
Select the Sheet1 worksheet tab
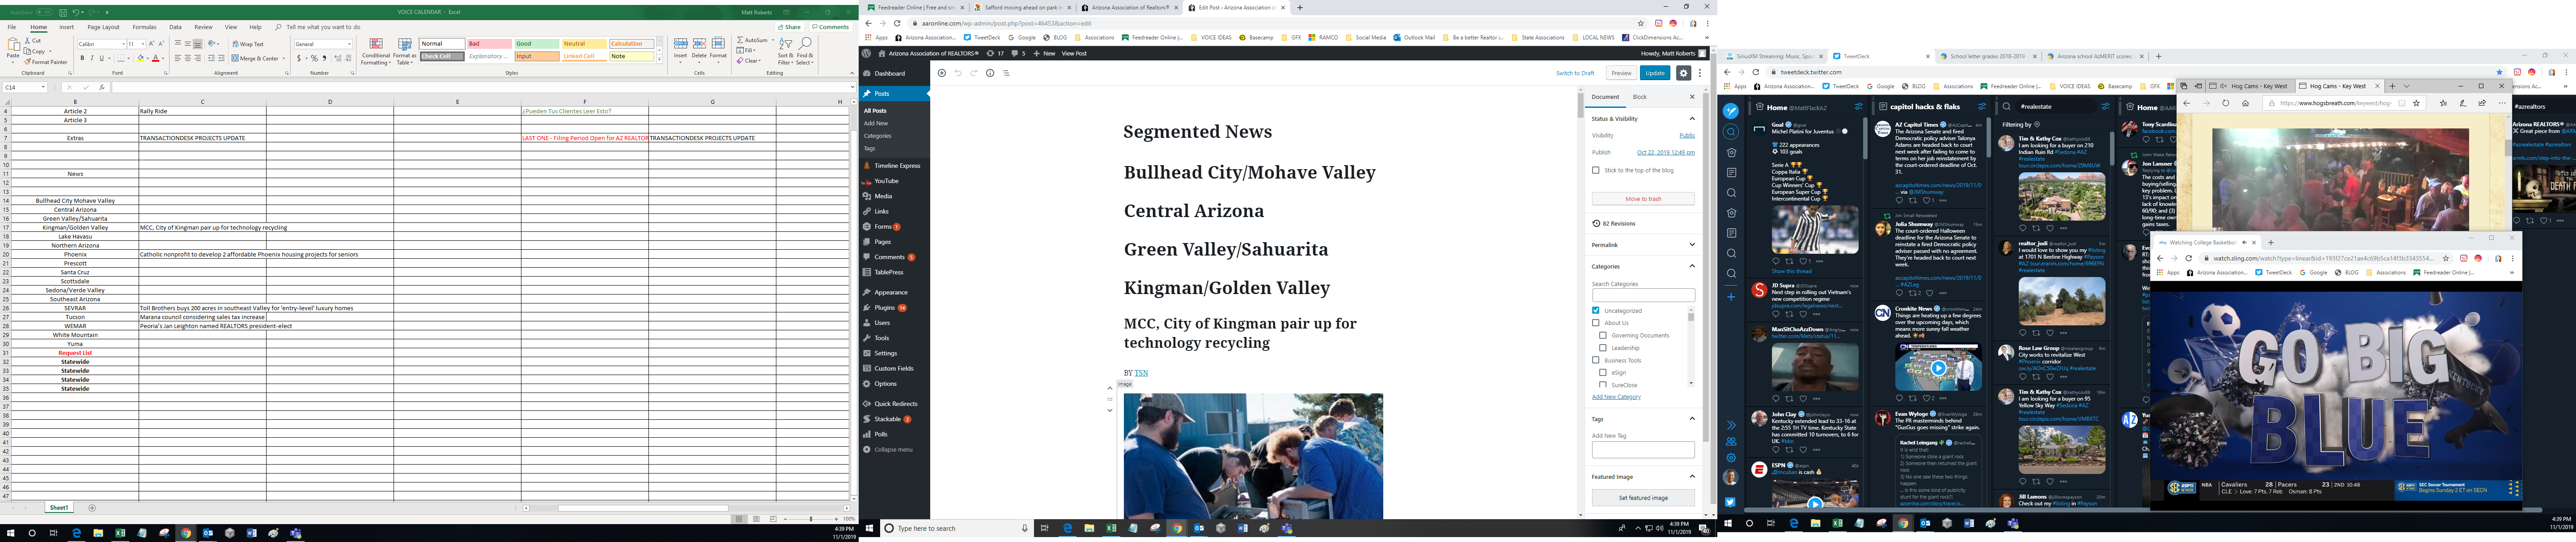[59, 508]
